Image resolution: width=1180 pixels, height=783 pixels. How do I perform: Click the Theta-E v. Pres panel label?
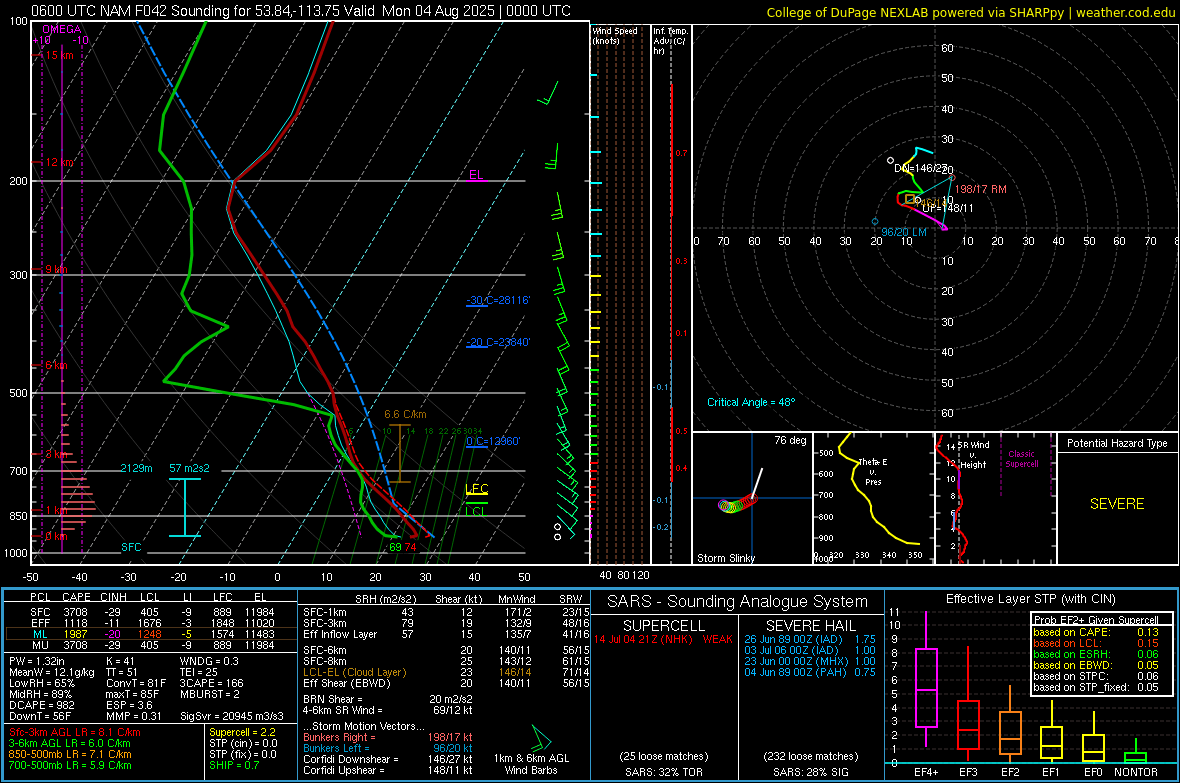pyautogui.click(x=873, y=471)
